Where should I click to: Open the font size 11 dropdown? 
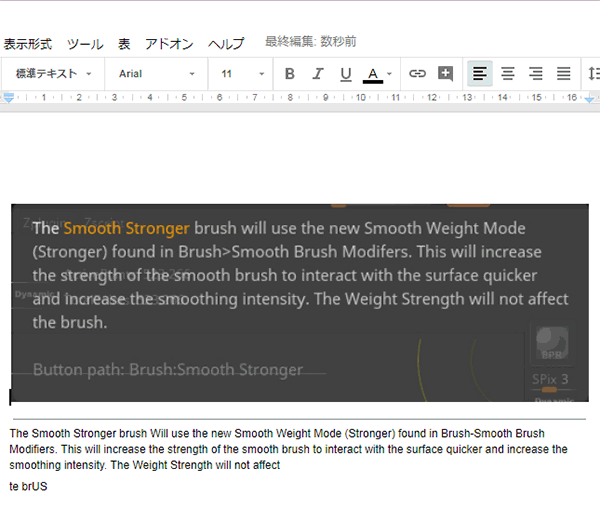[x=243, y=74]
